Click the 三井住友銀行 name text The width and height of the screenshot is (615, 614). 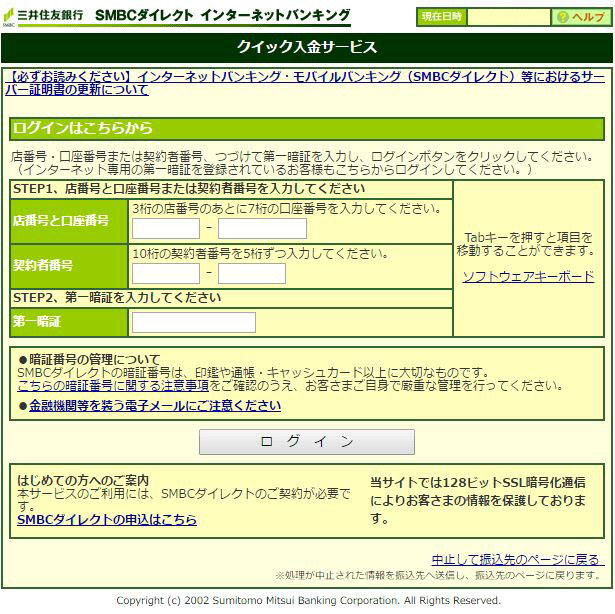tap(50, 15)
